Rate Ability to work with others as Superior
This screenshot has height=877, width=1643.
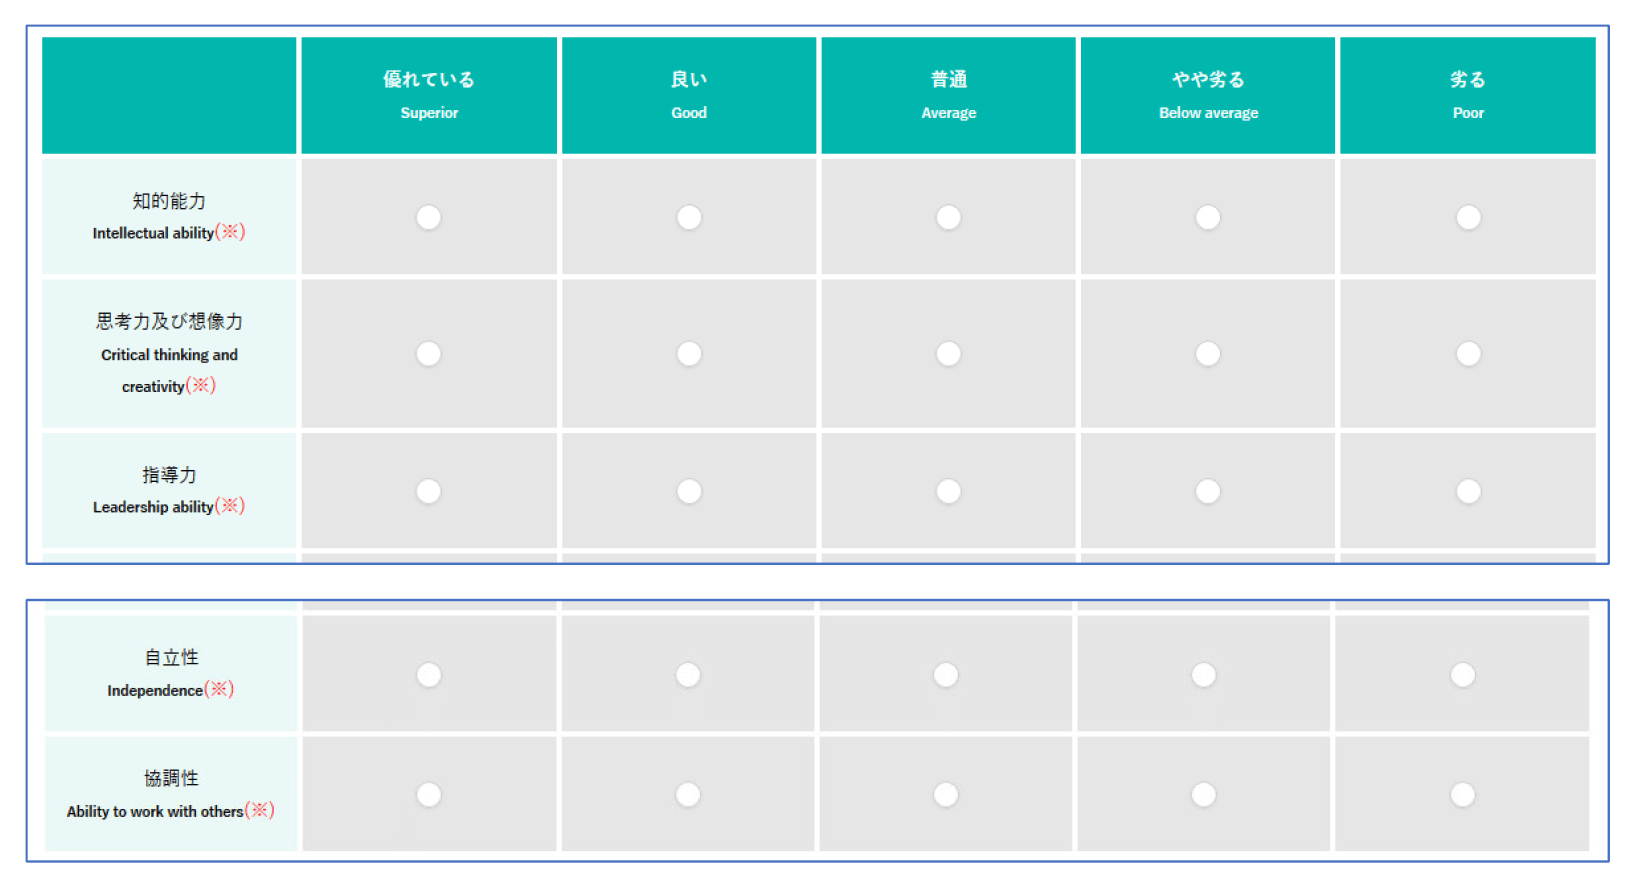[x=428, y=794]
